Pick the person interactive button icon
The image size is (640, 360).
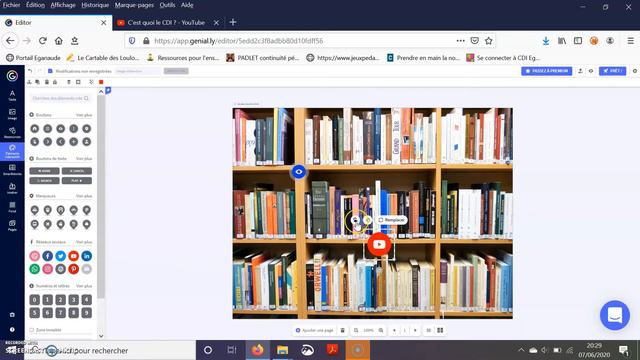click(x=87, y=142)
